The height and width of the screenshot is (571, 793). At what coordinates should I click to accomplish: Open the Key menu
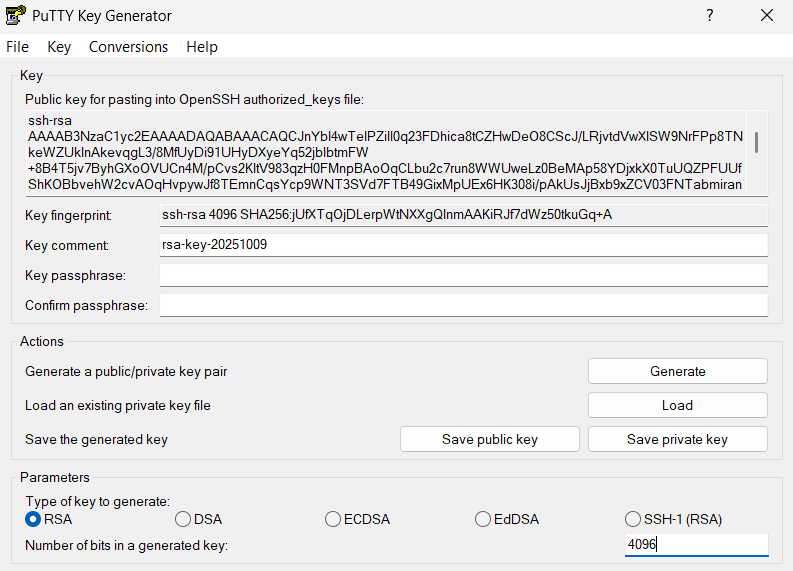click(59, 47)
